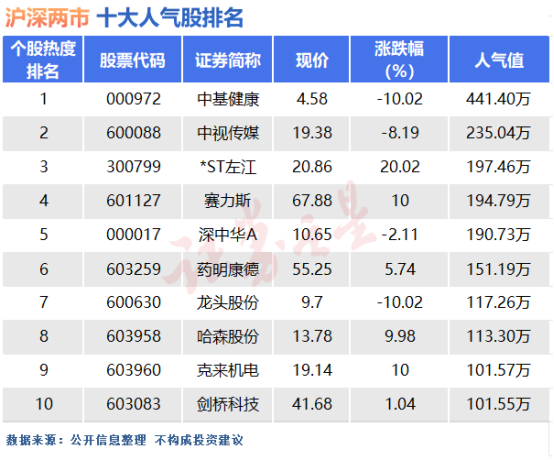Image resolution: width=554 pixels, height=460 pixels.
Task: Click popularity value 190.73万
Action: 498,235
